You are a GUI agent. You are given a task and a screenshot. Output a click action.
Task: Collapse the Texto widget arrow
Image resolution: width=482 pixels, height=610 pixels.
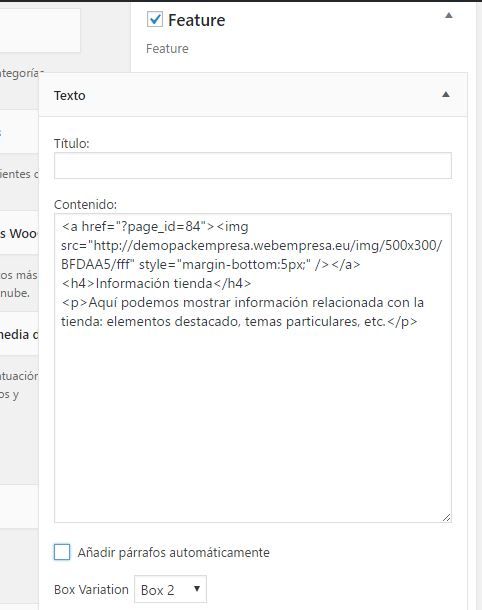[x=446, y=95]
